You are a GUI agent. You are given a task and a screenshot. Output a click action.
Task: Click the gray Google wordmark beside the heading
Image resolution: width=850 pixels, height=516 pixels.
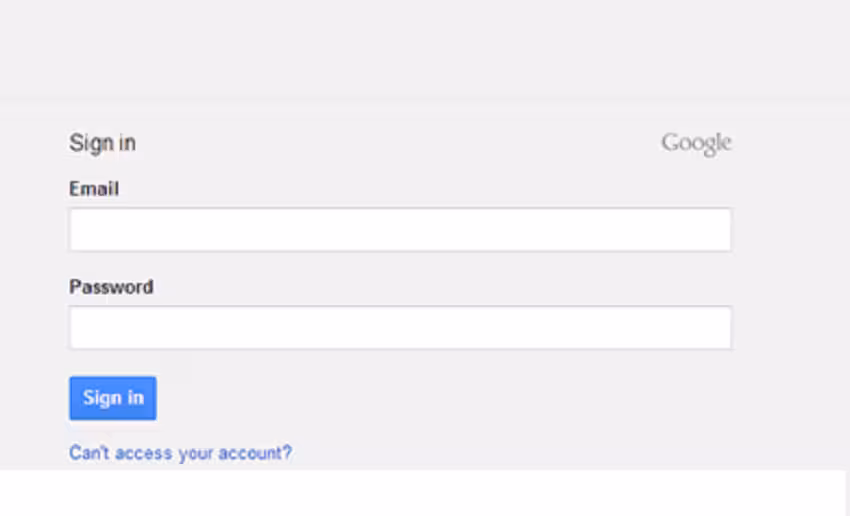click(696, 143)
